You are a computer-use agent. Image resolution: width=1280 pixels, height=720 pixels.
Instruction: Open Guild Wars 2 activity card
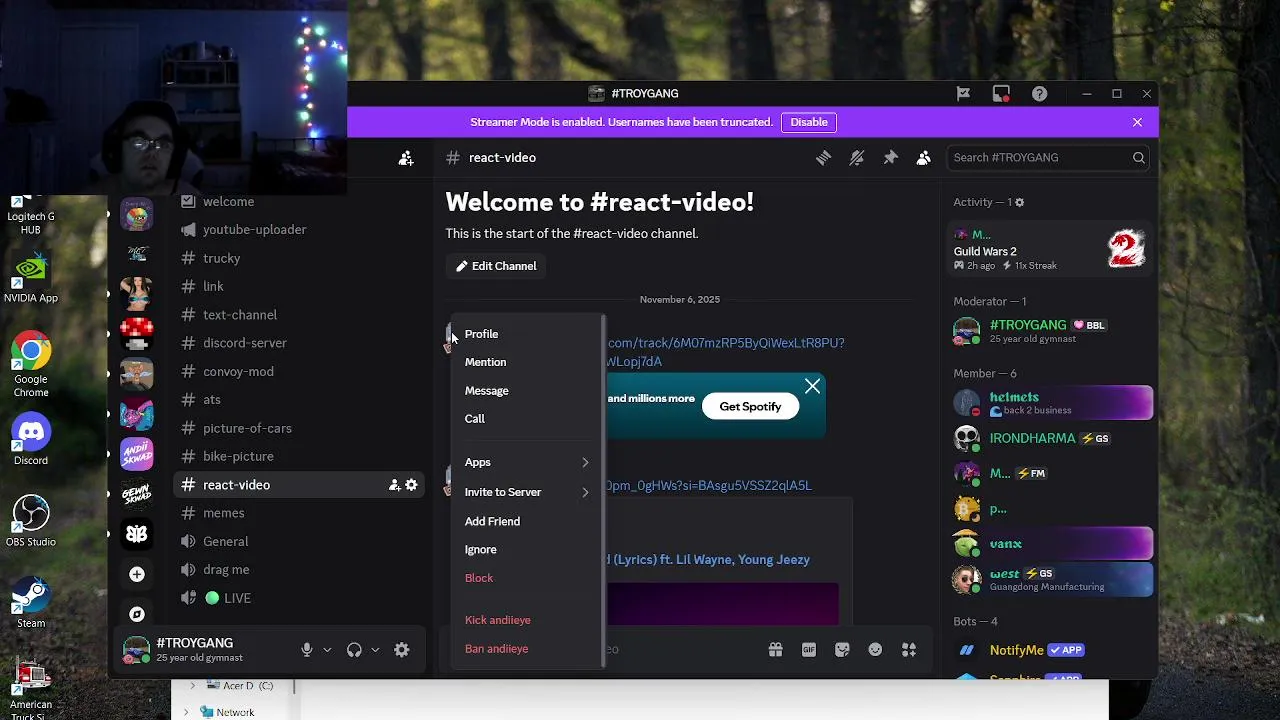[1050, 249]
